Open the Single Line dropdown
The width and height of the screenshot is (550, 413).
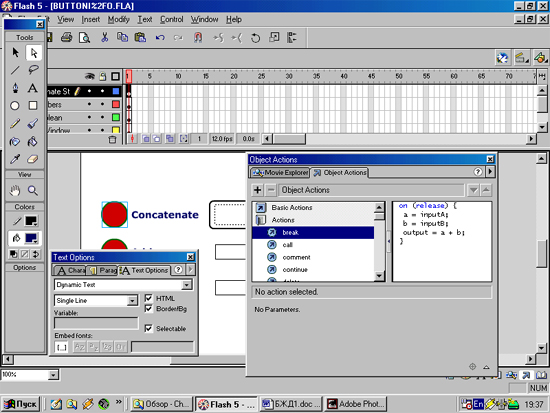[132, 301]
